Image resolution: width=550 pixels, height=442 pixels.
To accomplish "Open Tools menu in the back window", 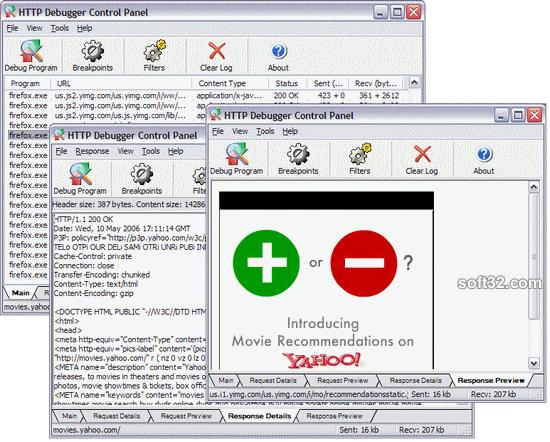I will click(x=60, y=28).
